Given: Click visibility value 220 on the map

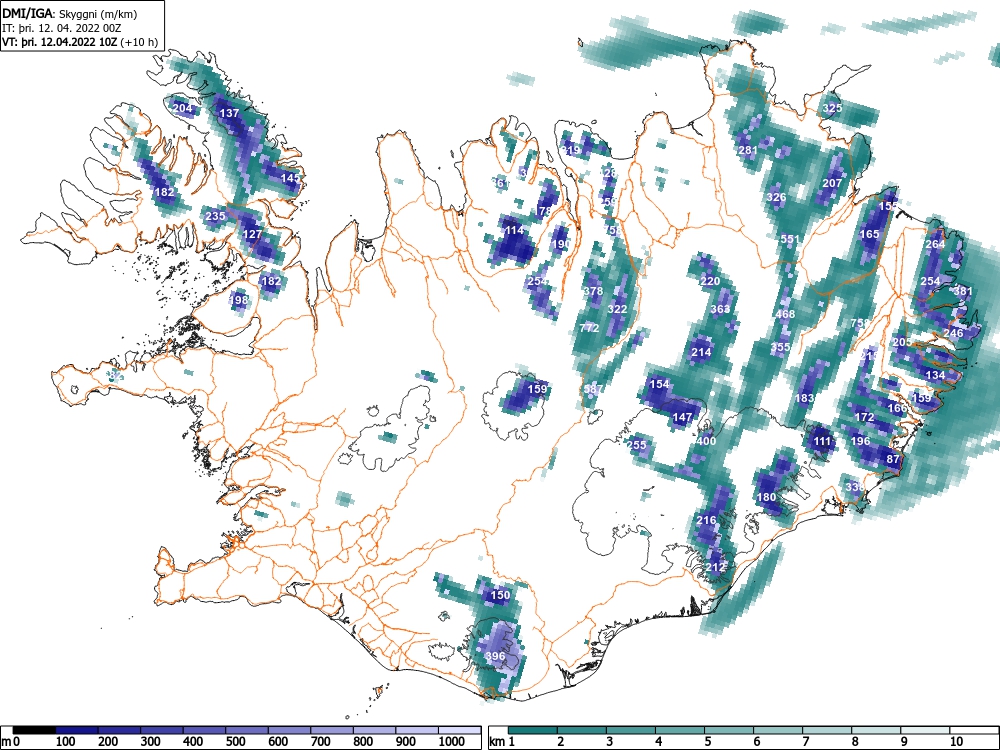Looking at the screenshot, I should coord(710,281).
